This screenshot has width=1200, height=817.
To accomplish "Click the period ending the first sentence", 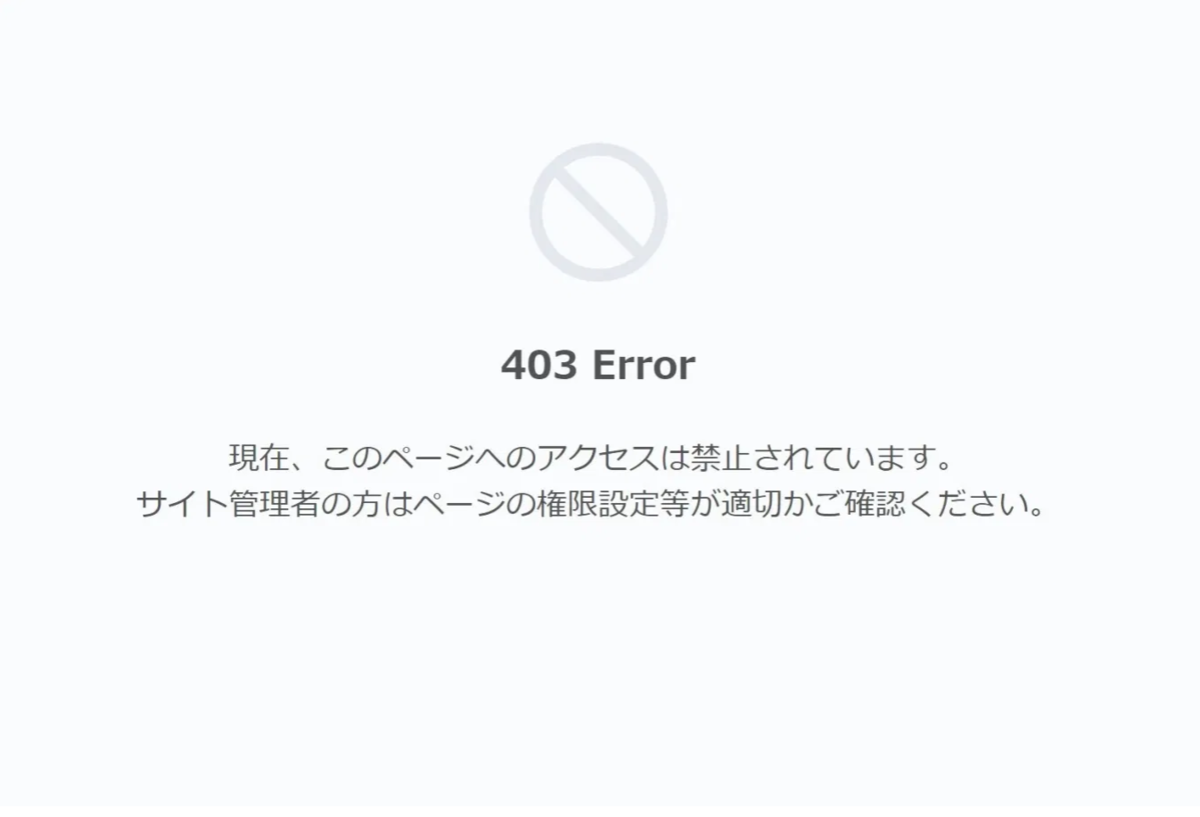I will [935, 469].
